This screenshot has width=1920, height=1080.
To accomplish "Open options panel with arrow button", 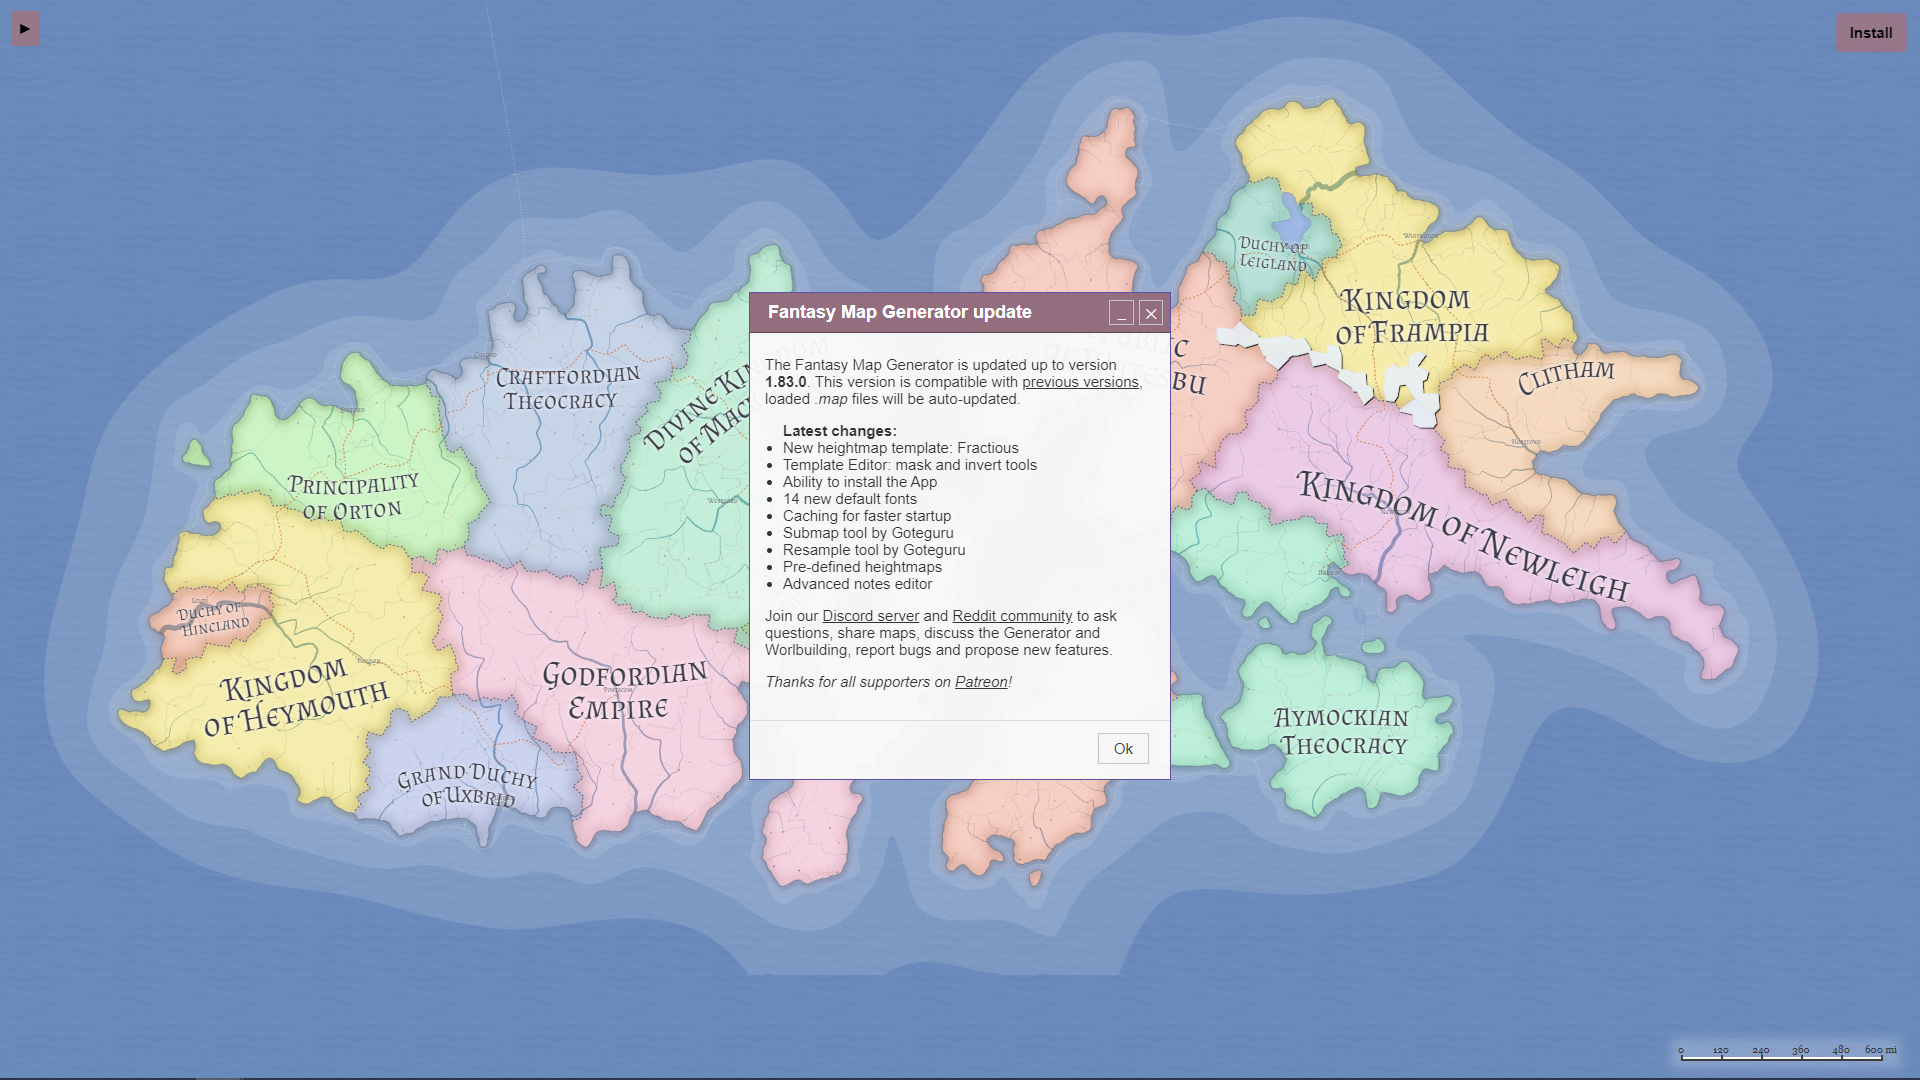I will tap(25, 29).
